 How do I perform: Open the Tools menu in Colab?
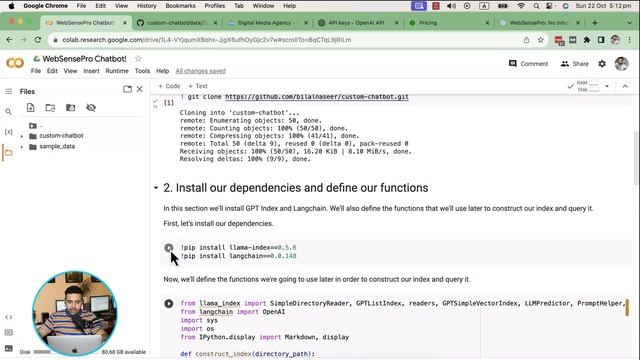pos(142,71)
